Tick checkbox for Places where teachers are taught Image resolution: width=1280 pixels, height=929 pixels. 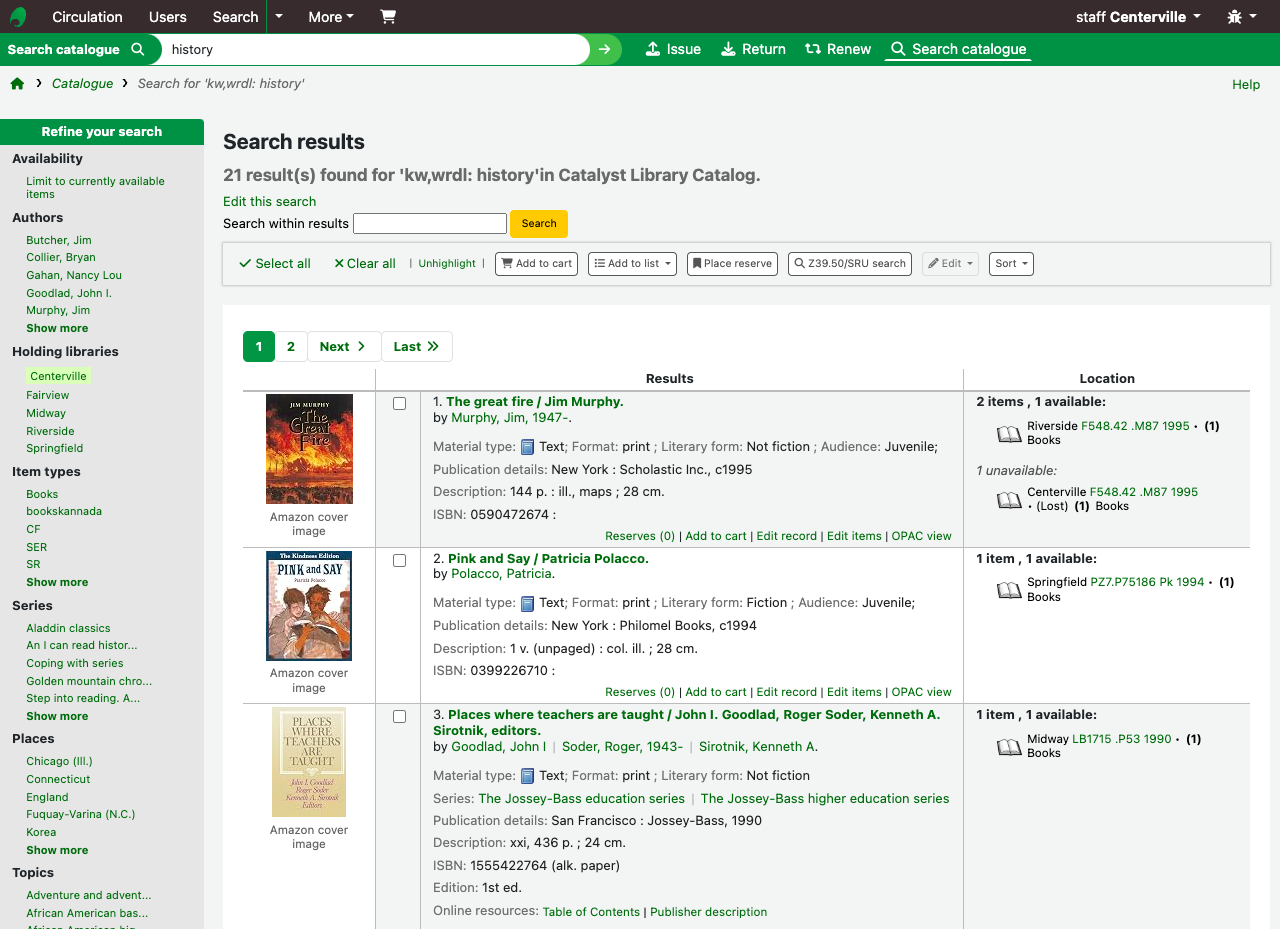coord(400,717)
